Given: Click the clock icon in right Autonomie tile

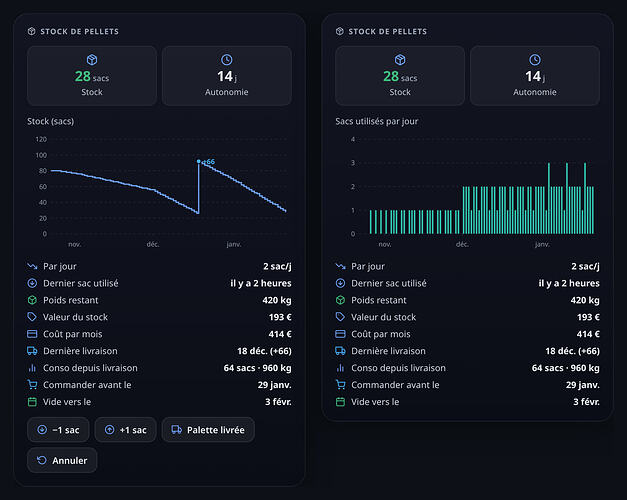Looking at the screenshot, I should click(x=535, y=60).
